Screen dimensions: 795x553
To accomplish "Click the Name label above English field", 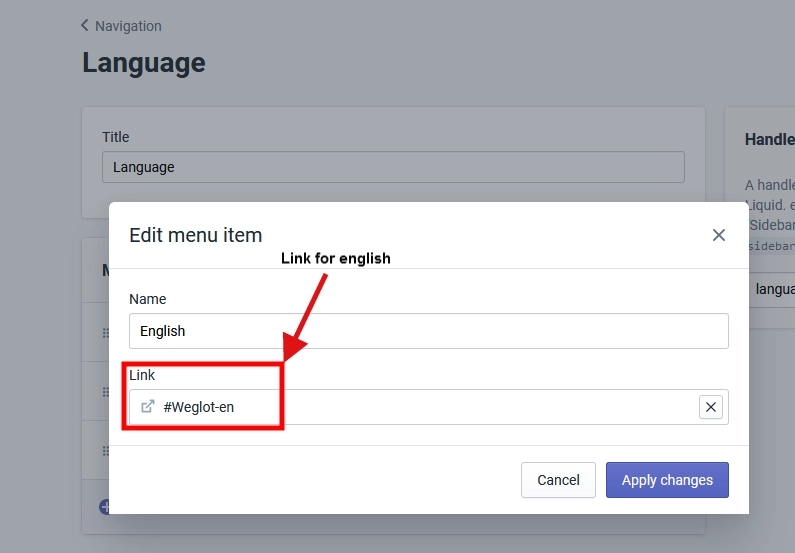I will coord(148,299).
